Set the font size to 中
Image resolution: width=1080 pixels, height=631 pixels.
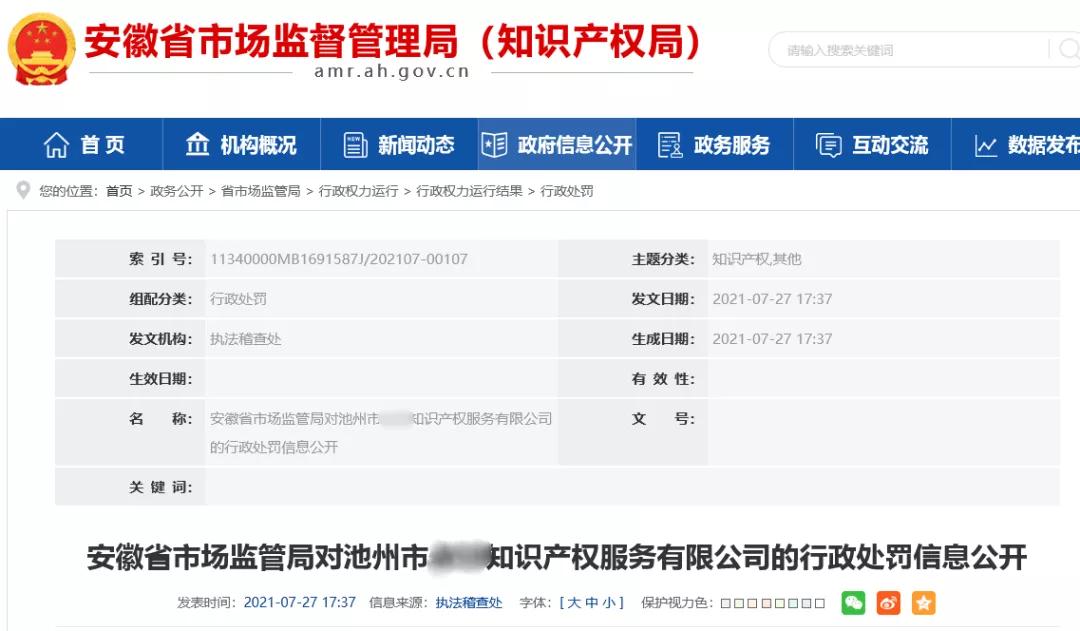(592, 603)
